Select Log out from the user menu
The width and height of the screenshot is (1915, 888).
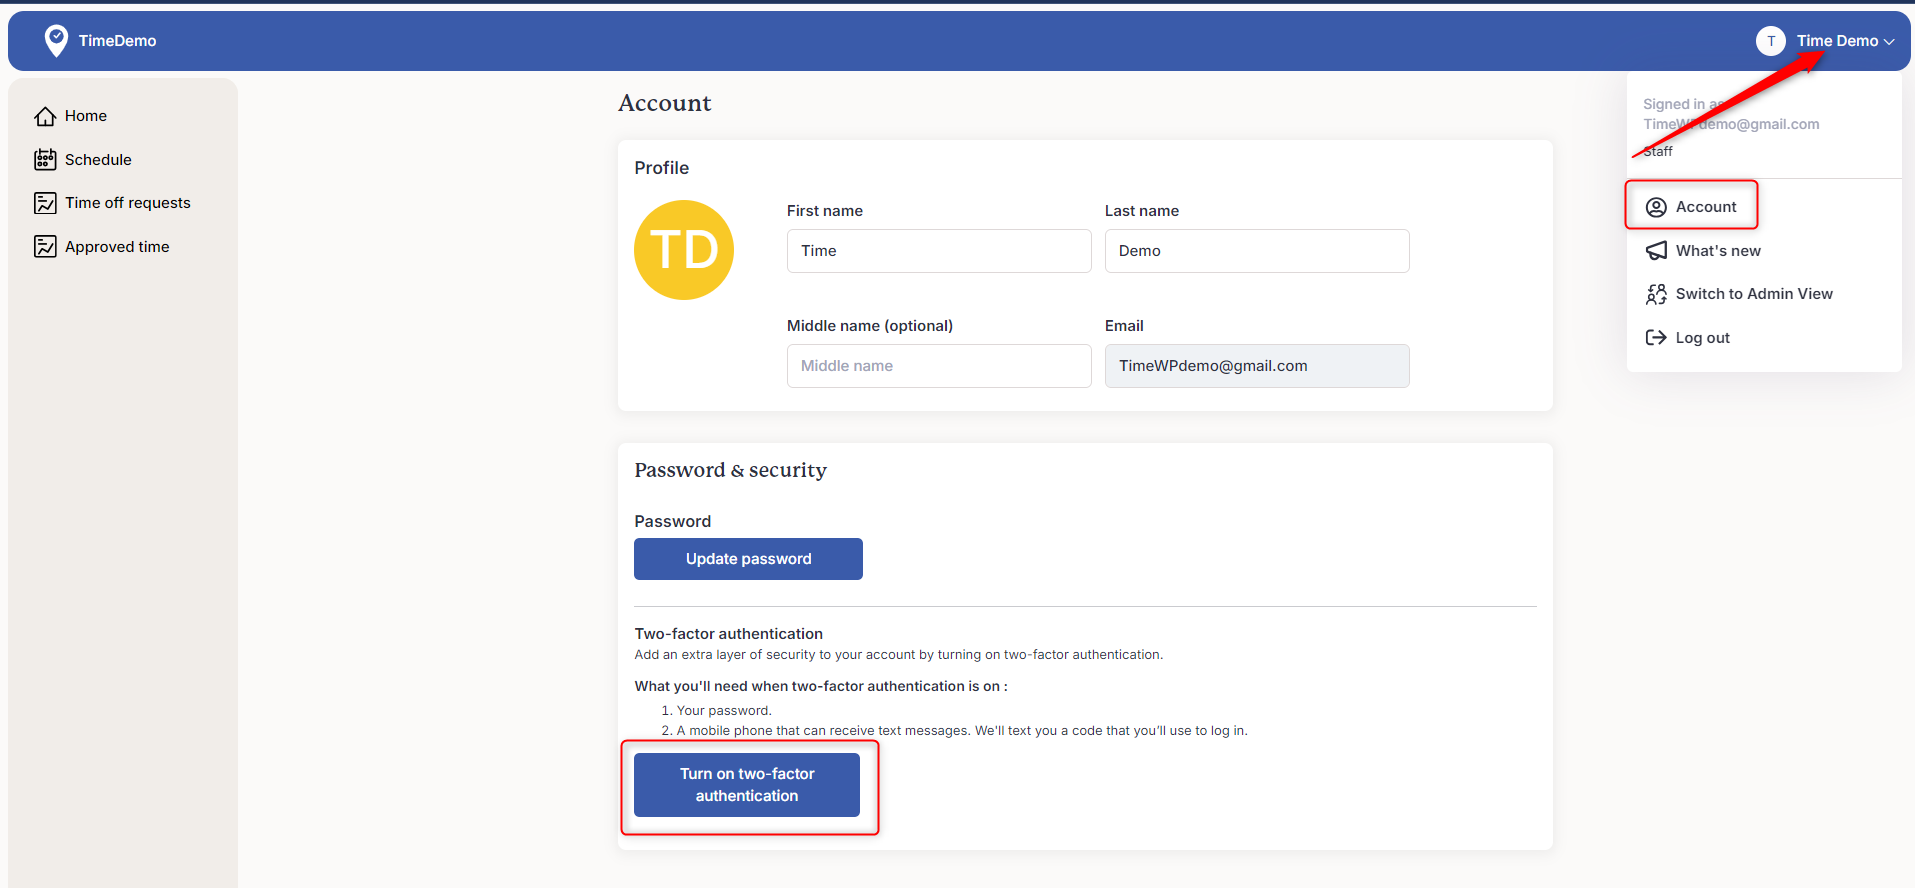(1702, 338)
